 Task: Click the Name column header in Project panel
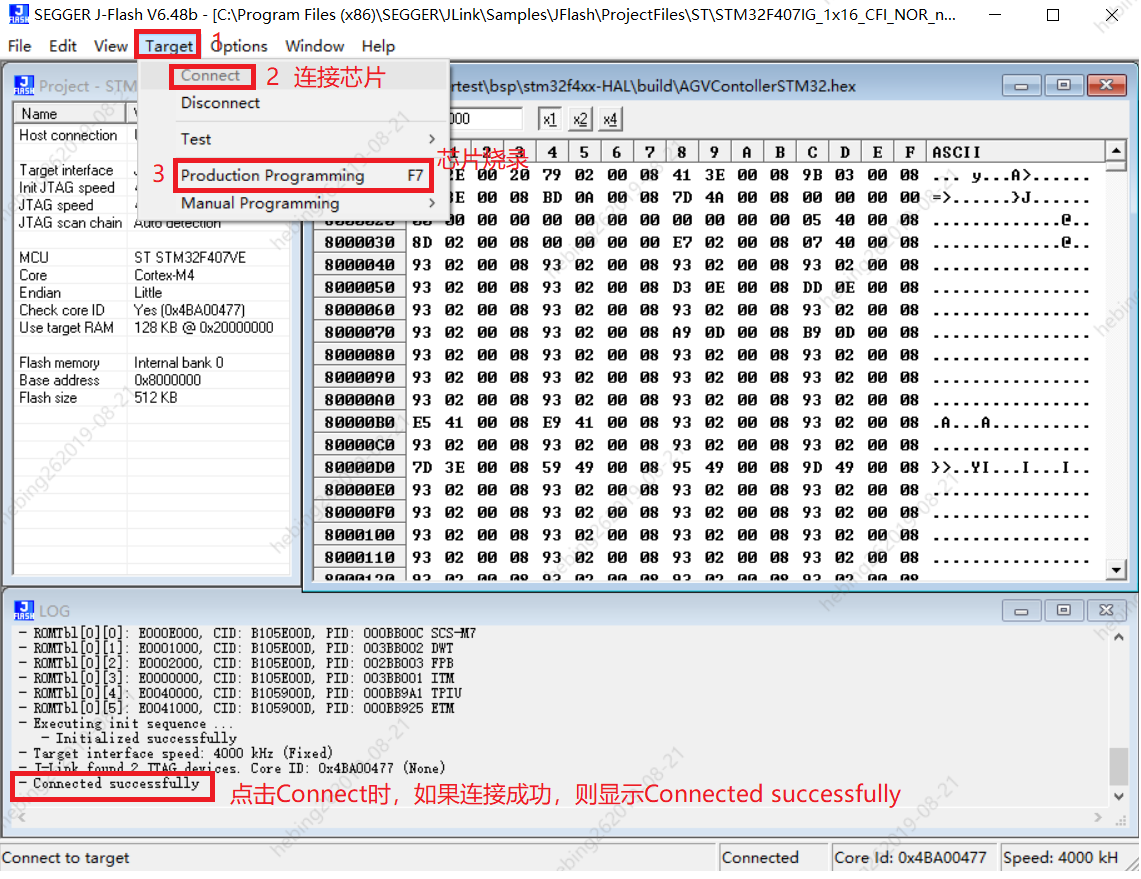(x=70, y=114)
